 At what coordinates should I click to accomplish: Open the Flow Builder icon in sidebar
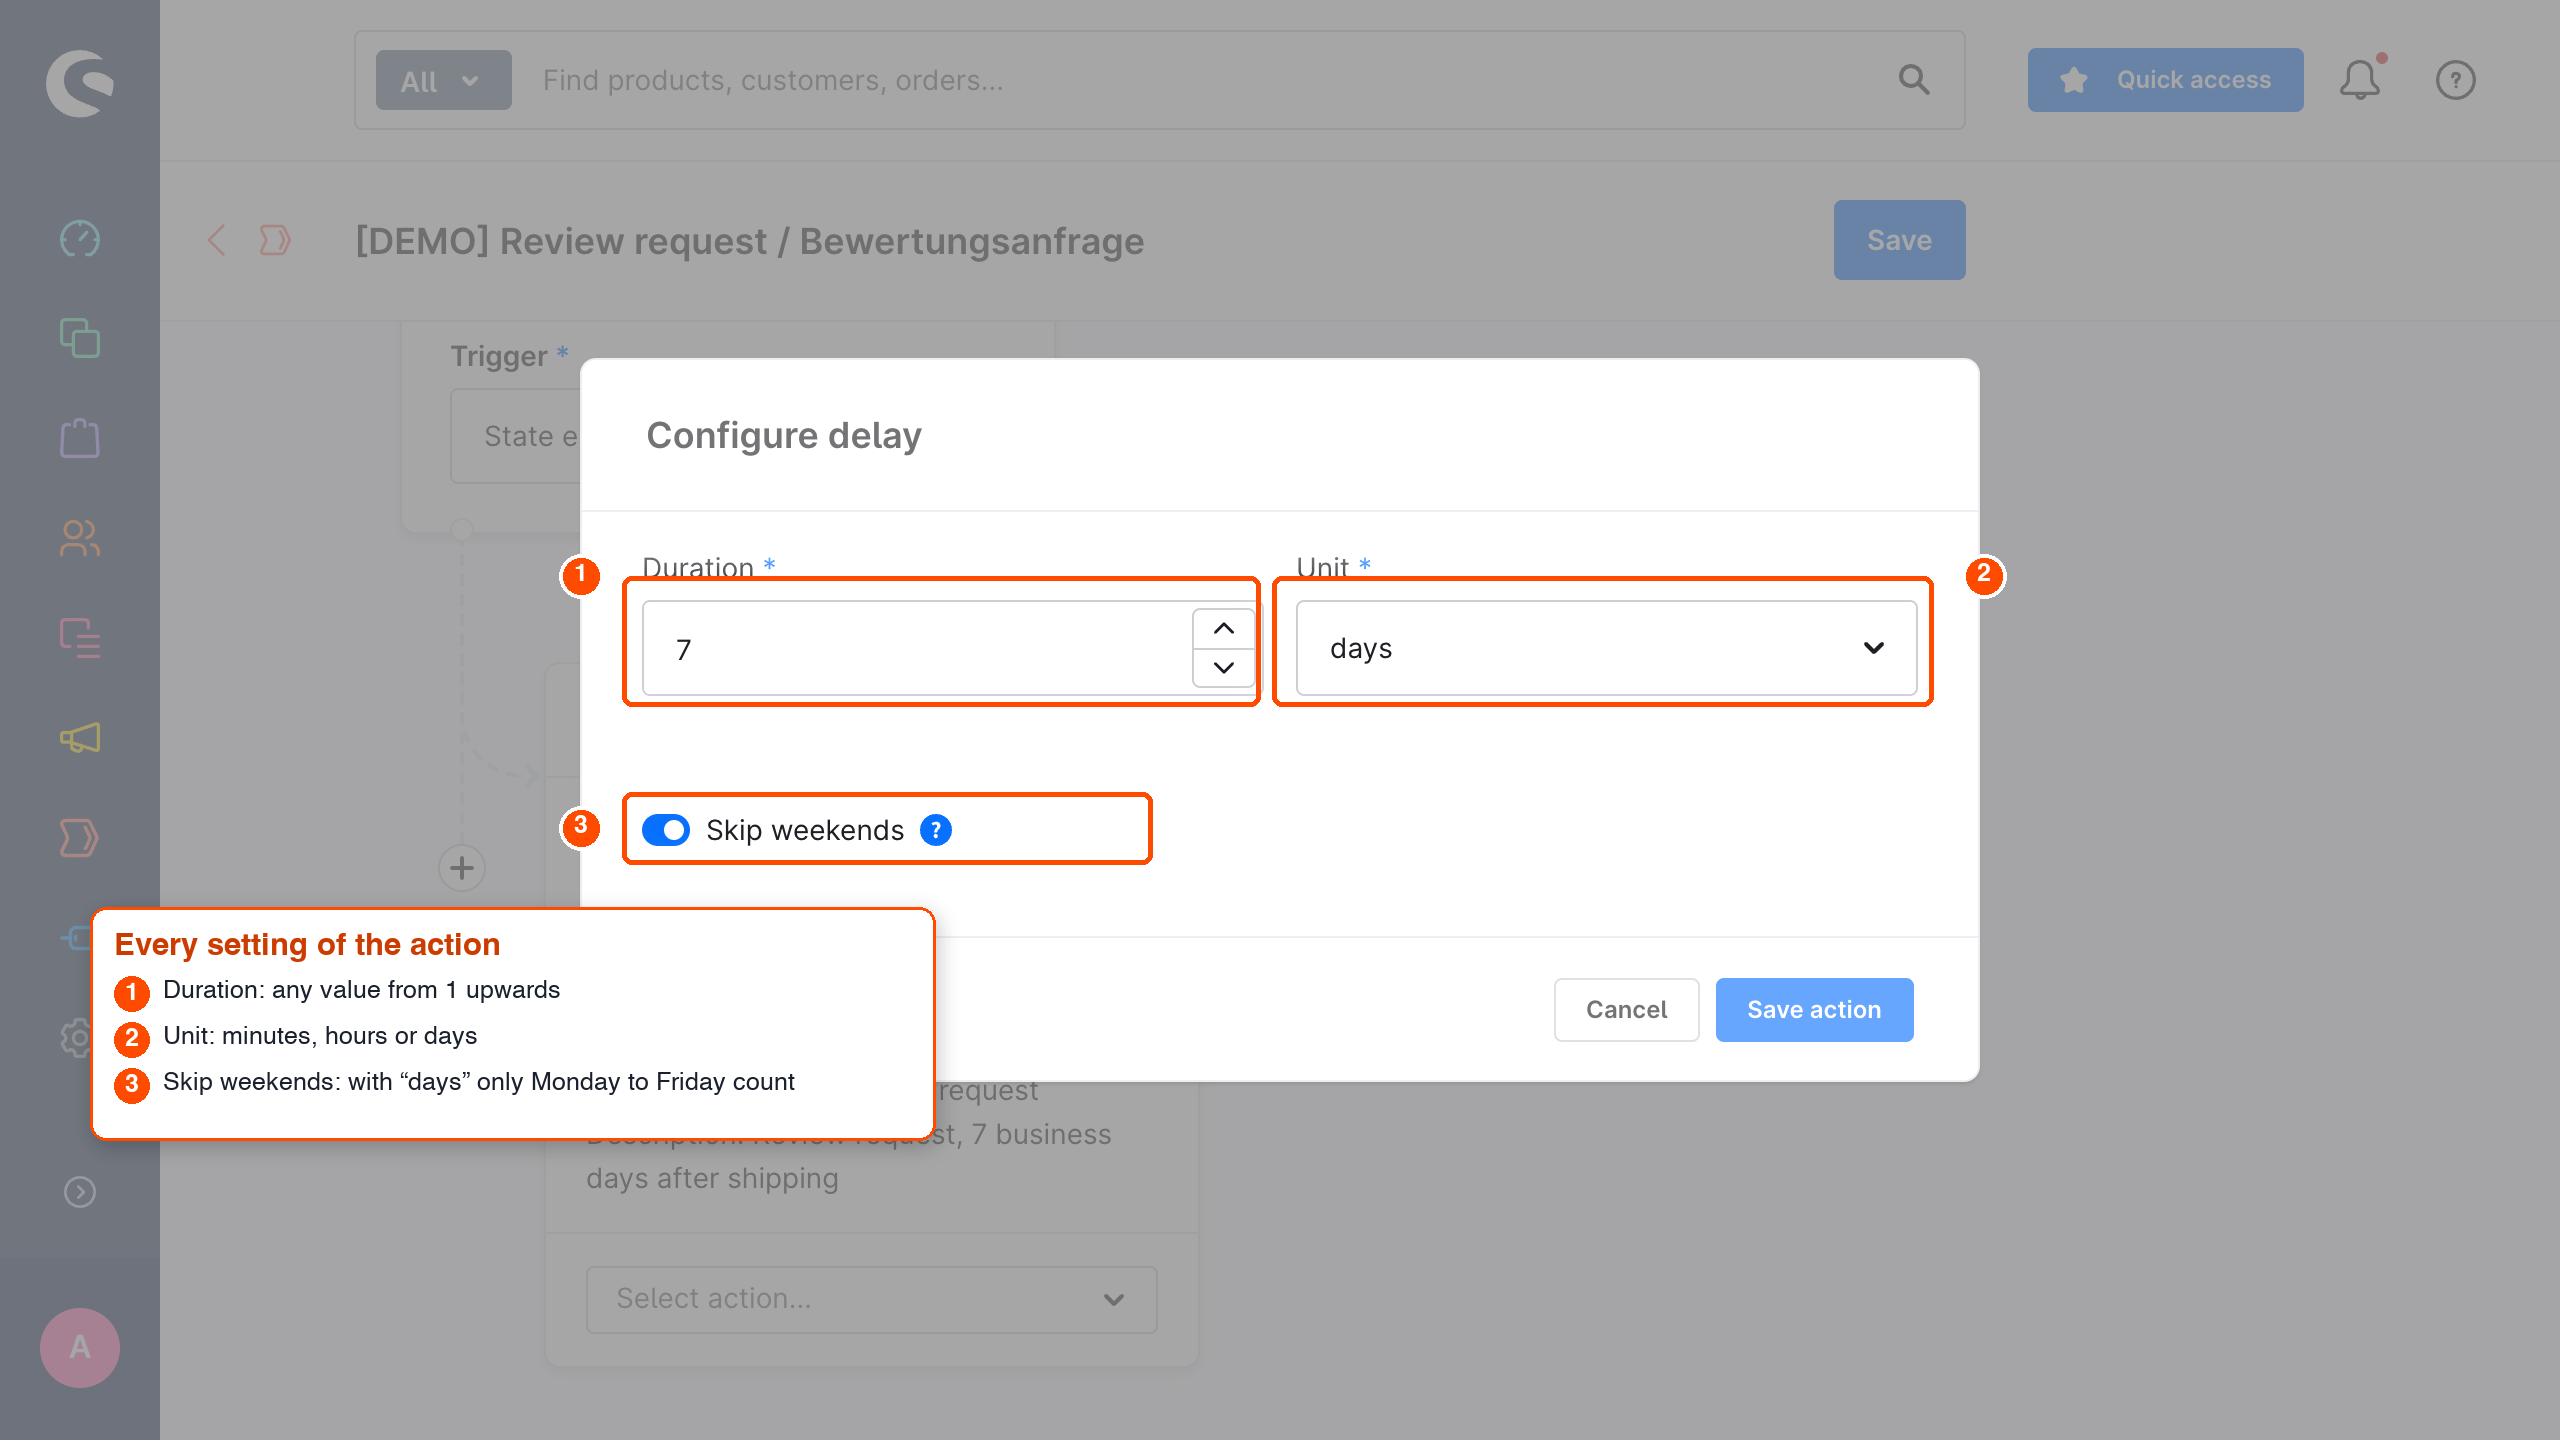click(80, 838)
